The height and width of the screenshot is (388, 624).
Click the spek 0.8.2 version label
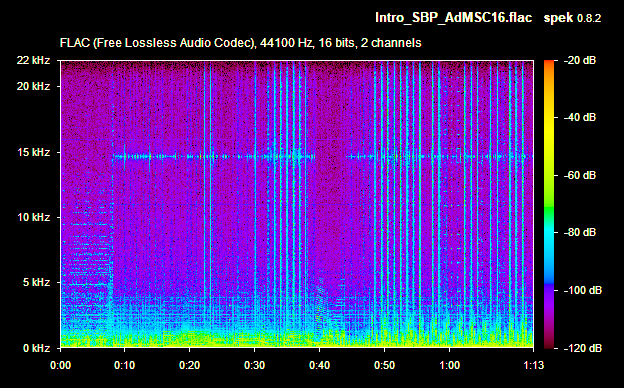pyautogui.click(x=573, y=18)
